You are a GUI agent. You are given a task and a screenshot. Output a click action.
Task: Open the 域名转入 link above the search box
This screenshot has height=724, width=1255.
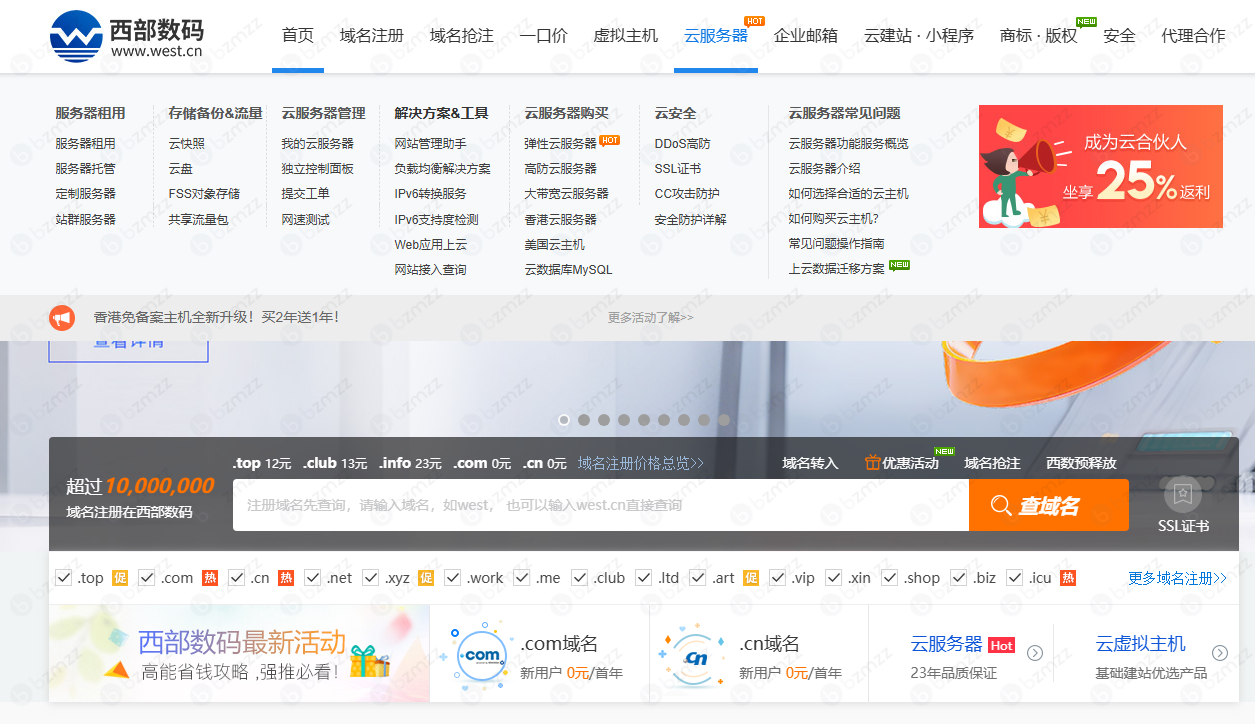pos(810,463)
